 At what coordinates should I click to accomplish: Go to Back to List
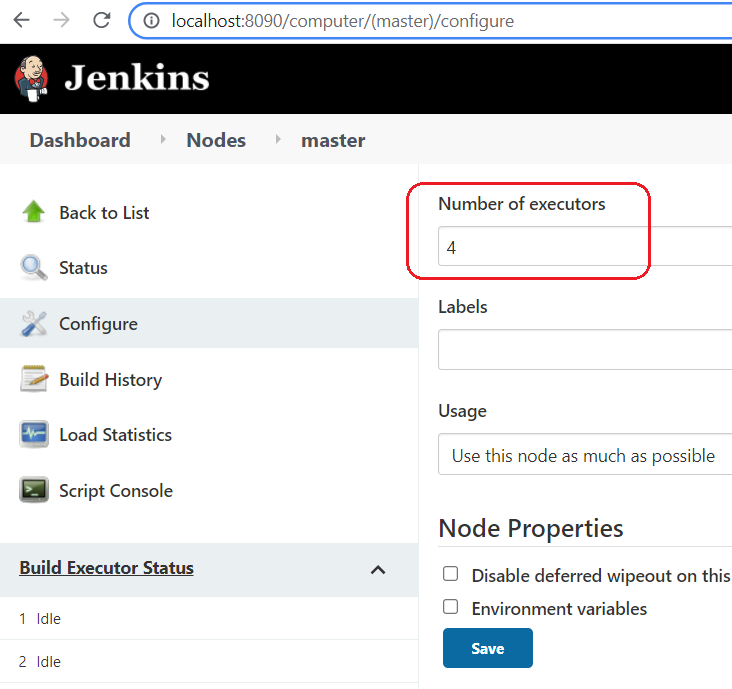pyautogui.click(x=104, y=213)
